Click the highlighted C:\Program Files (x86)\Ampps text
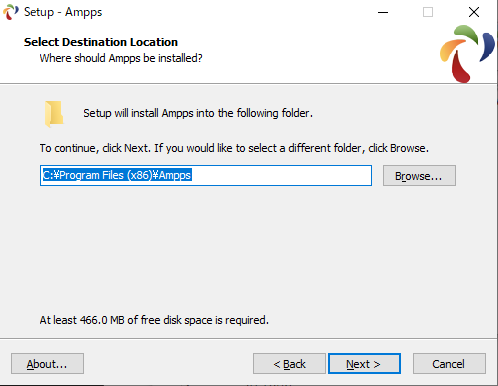The image size is (498, 386). (x=117, y=175)
